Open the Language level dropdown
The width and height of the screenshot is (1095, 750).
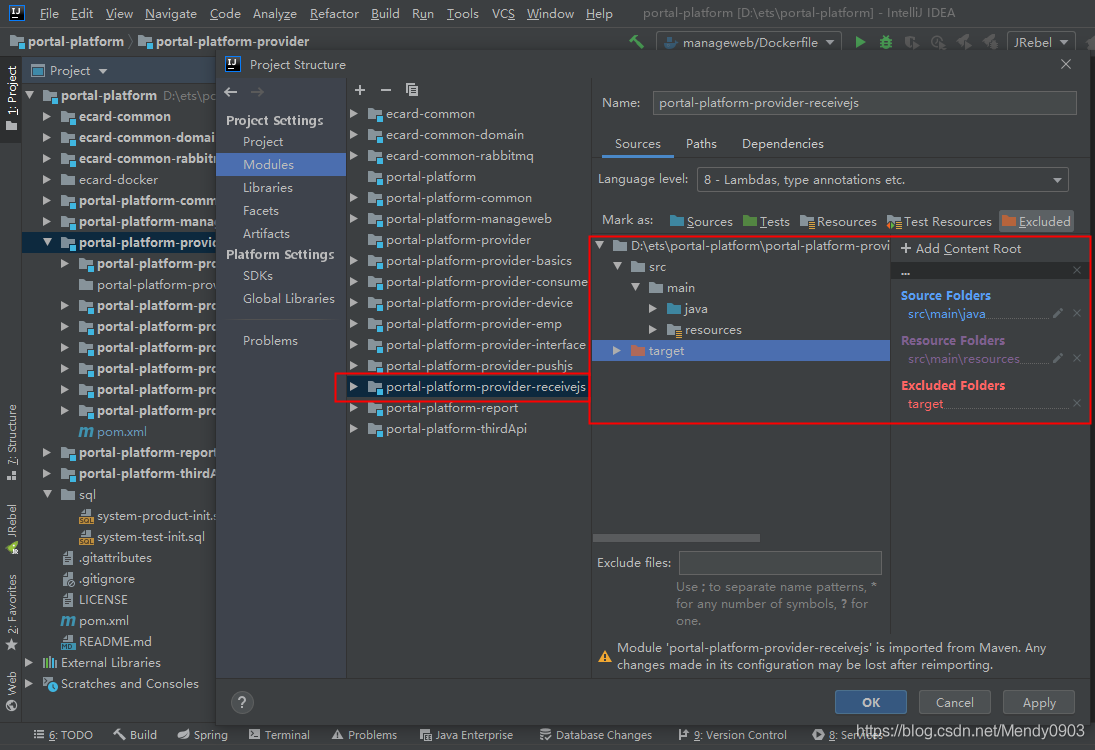[883, 179]
